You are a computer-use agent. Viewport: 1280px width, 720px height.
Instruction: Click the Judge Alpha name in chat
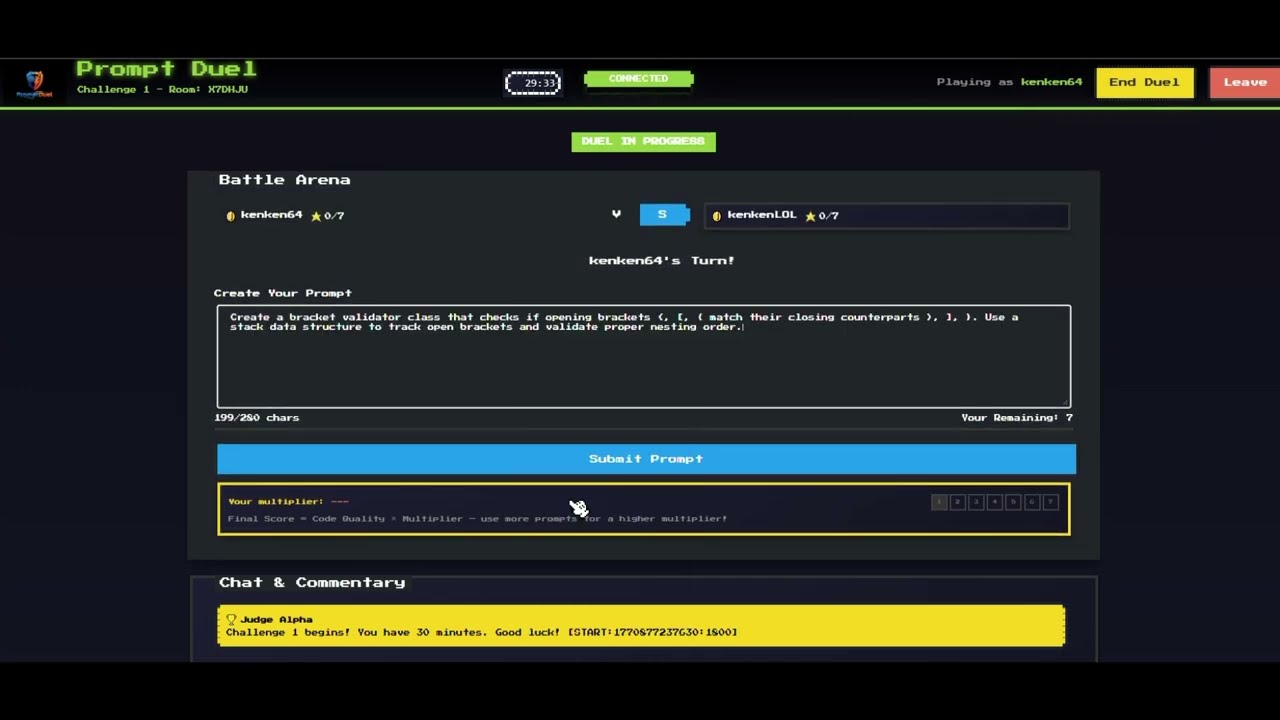[276, 620]
